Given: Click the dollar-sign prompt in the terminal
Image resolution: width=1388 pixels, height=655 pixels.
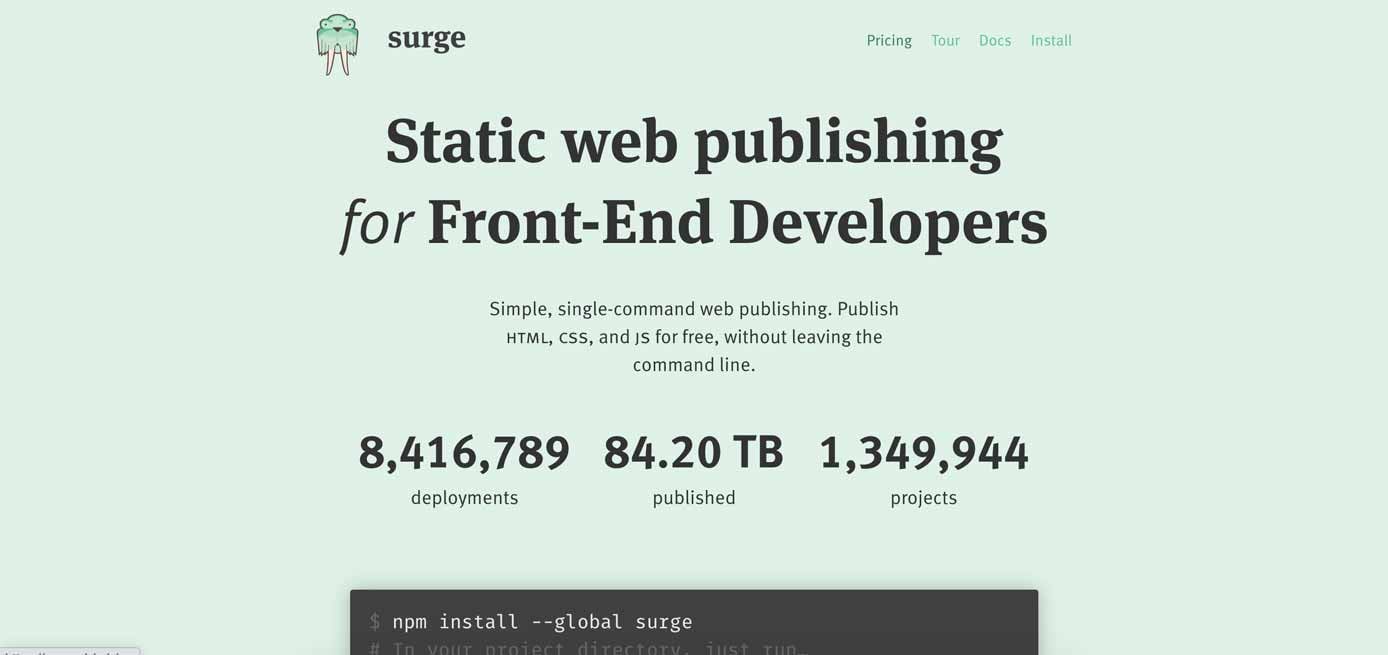Looking at the screenshot, I should [x=374, y=621].
